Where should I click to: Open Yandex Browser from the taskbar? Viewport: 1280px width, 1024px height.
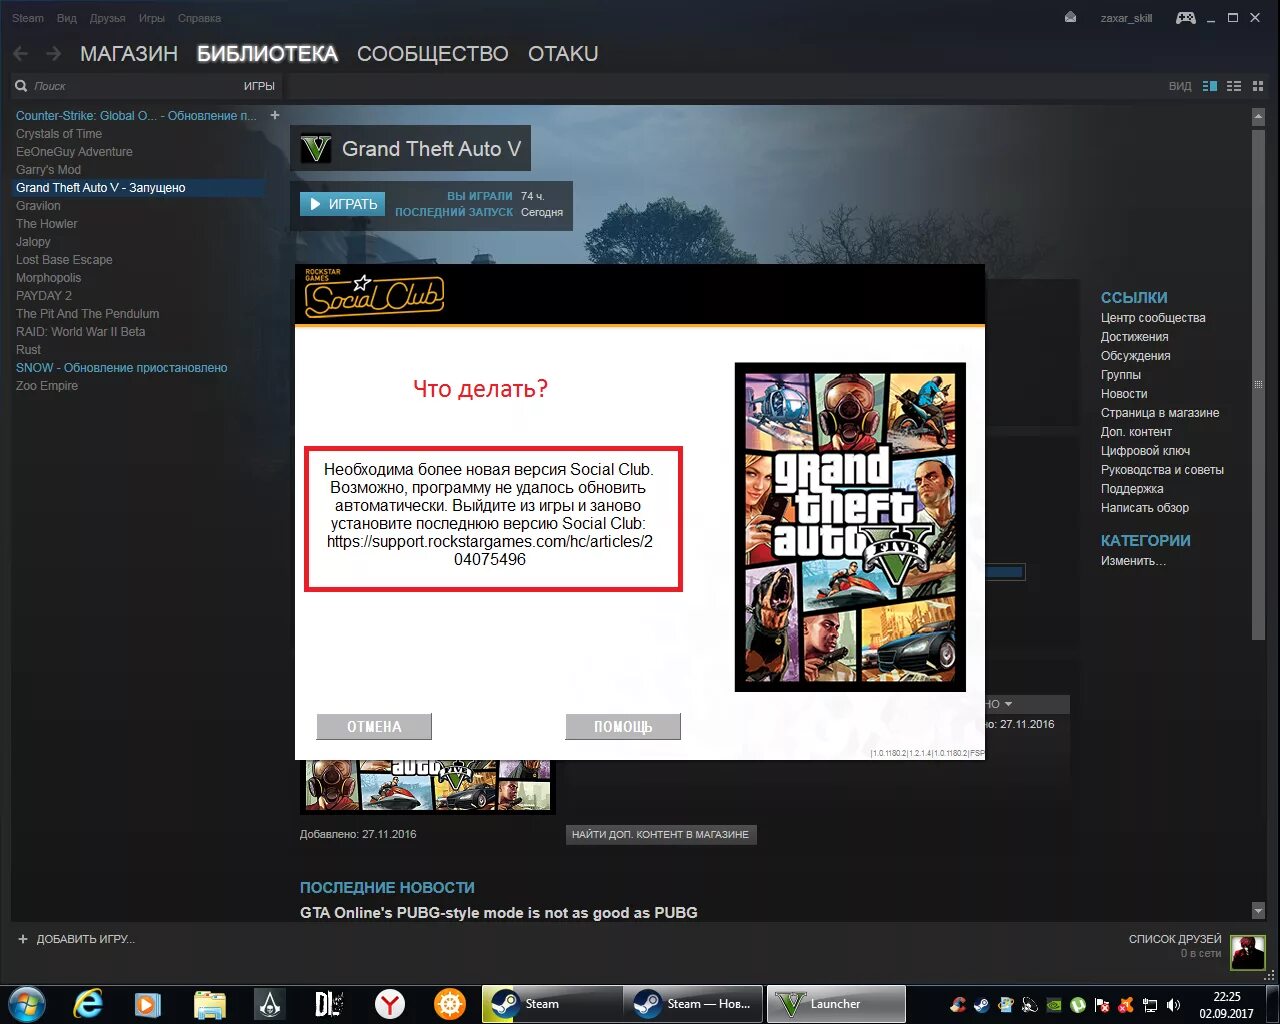pos(390,1003)
